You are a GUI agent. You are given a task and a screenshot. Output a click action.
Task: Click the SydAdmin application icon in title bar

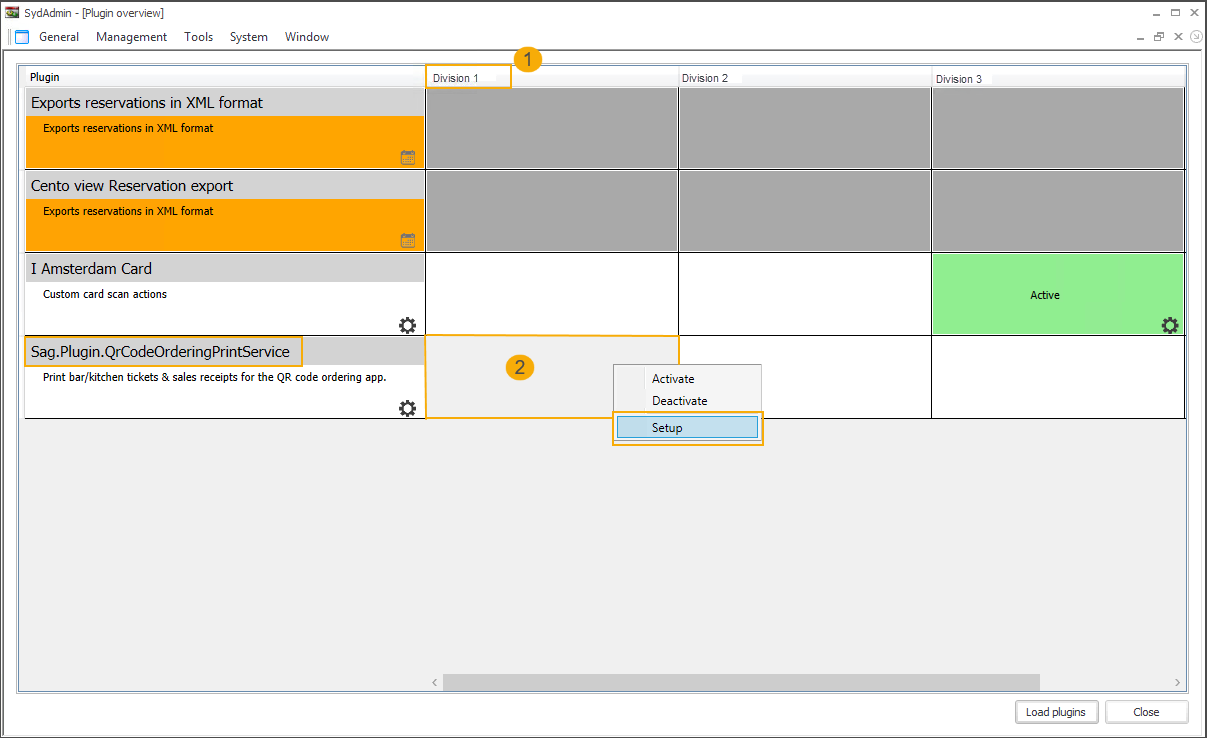[x=12, y=12]
